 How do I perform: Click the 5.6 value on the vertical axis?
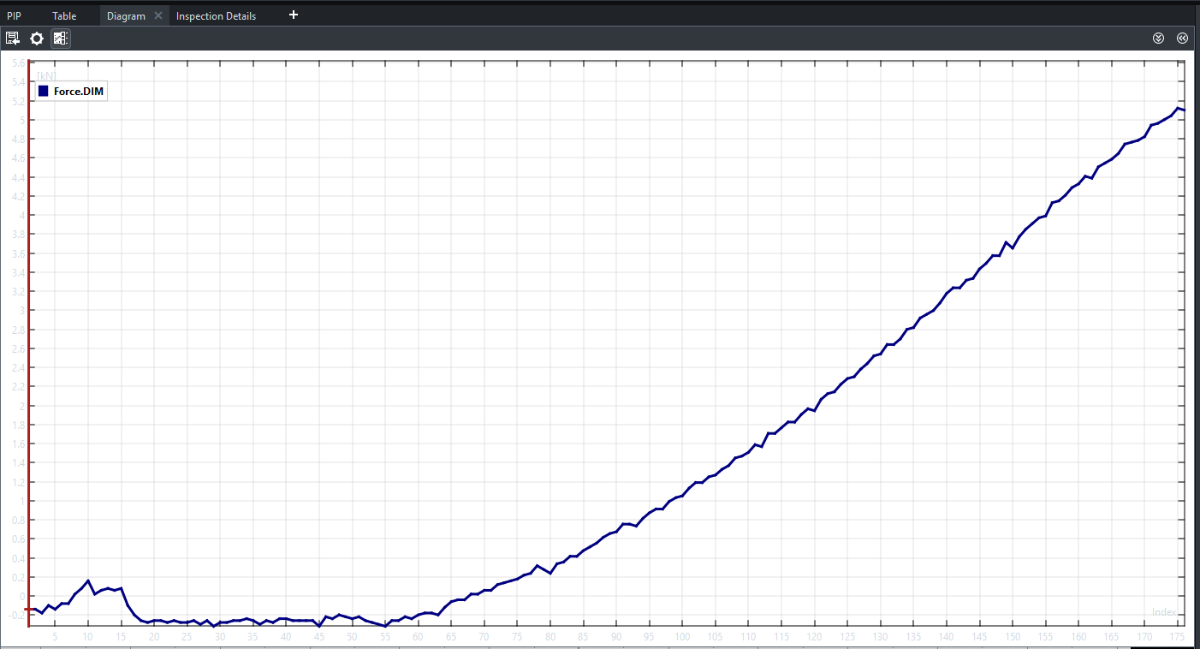click(x=18, y=63)
